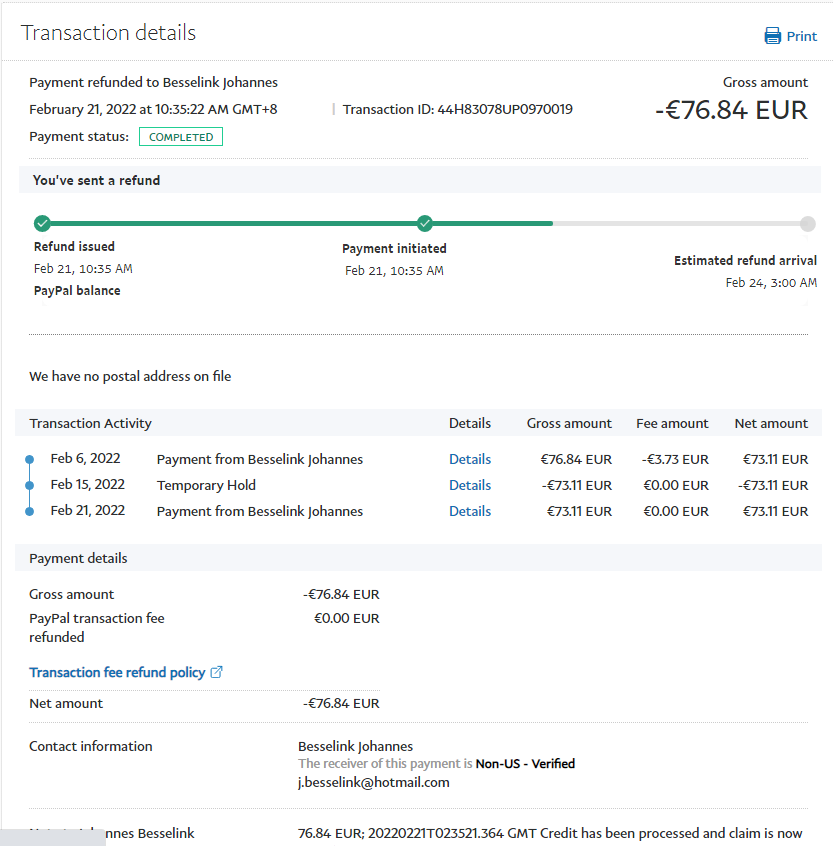The height and width of the screenshot is (846, 833).
Task: View Details for the Feb 21 payment
Action: [x=469, y=512]
